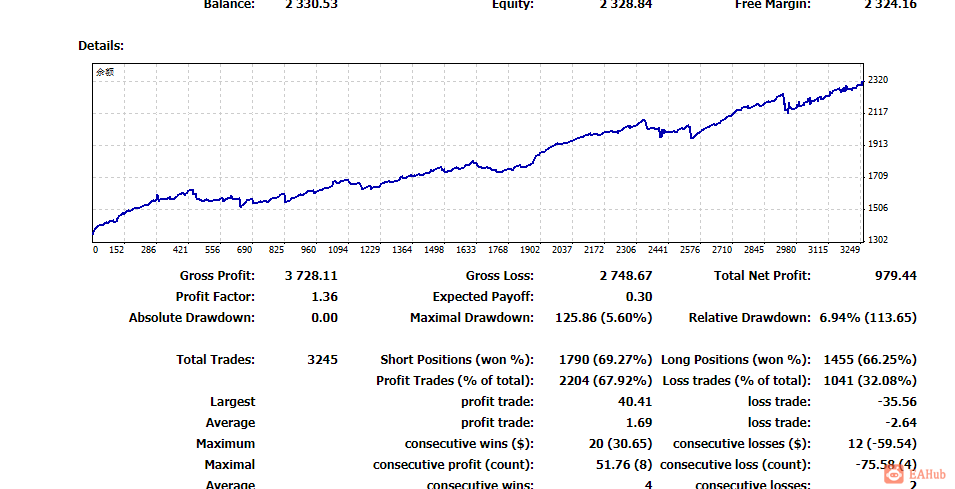The height and width of the screenshot is (489, 955).
Task: Click the Details: heading
Action: point(101,46)
